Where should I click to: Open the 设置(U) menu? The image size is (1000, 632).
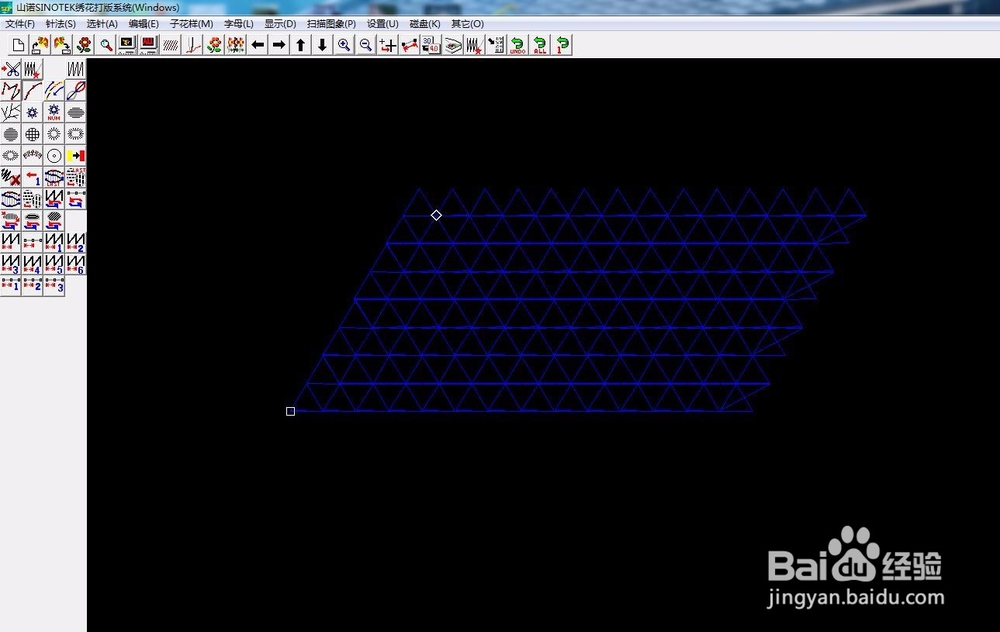(x=383, y=24)
